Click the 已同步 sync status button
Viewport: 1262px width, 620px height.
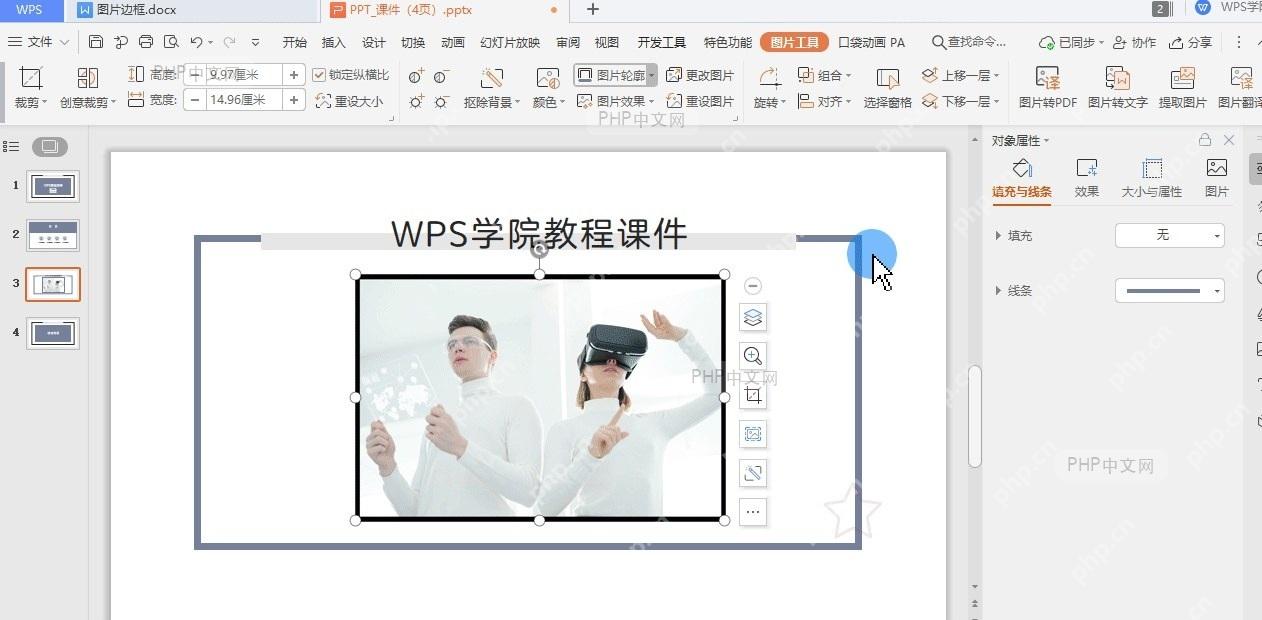pyautogui.click(x=1072, y=42)
